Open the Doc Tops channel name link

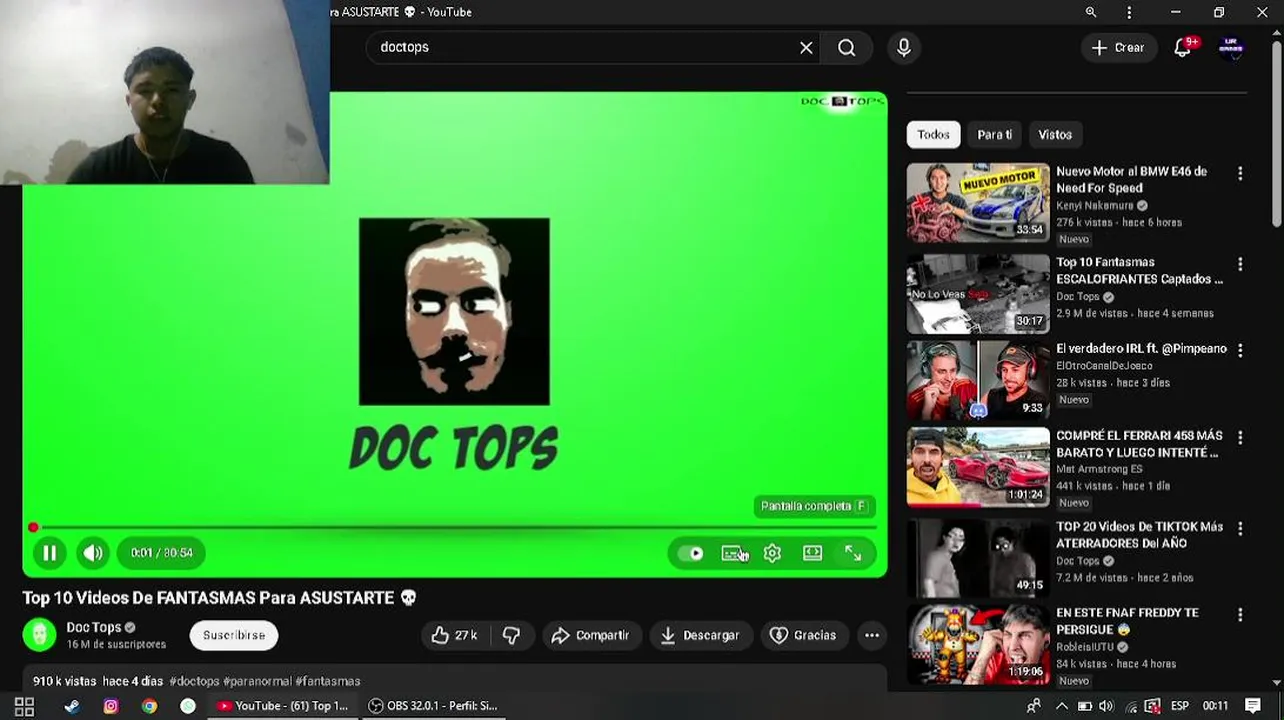[x=94, y=628]
